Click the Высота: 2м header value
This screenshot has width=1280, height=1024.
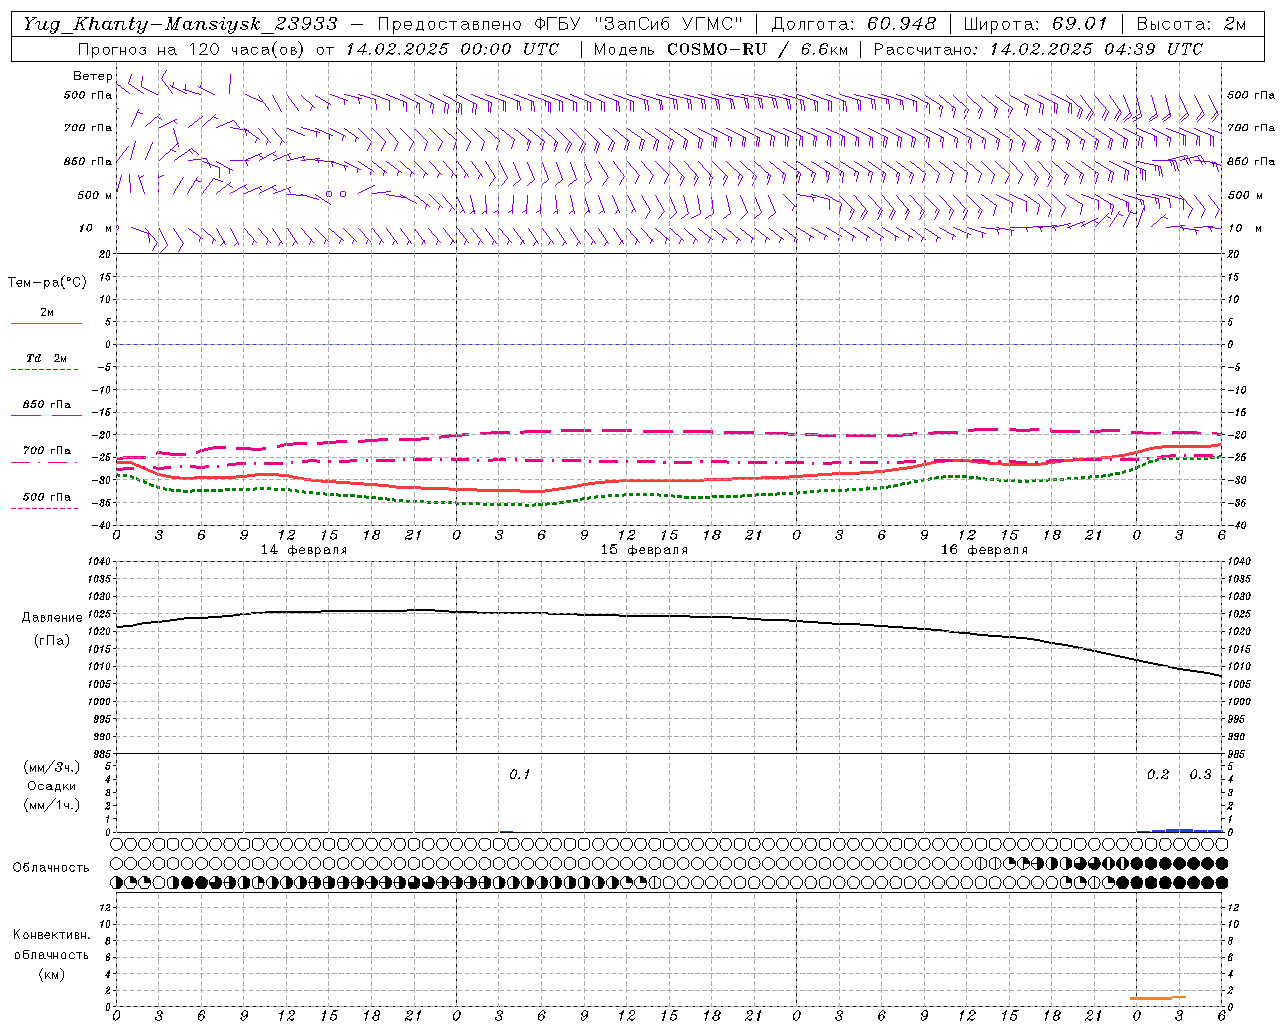1191,24
